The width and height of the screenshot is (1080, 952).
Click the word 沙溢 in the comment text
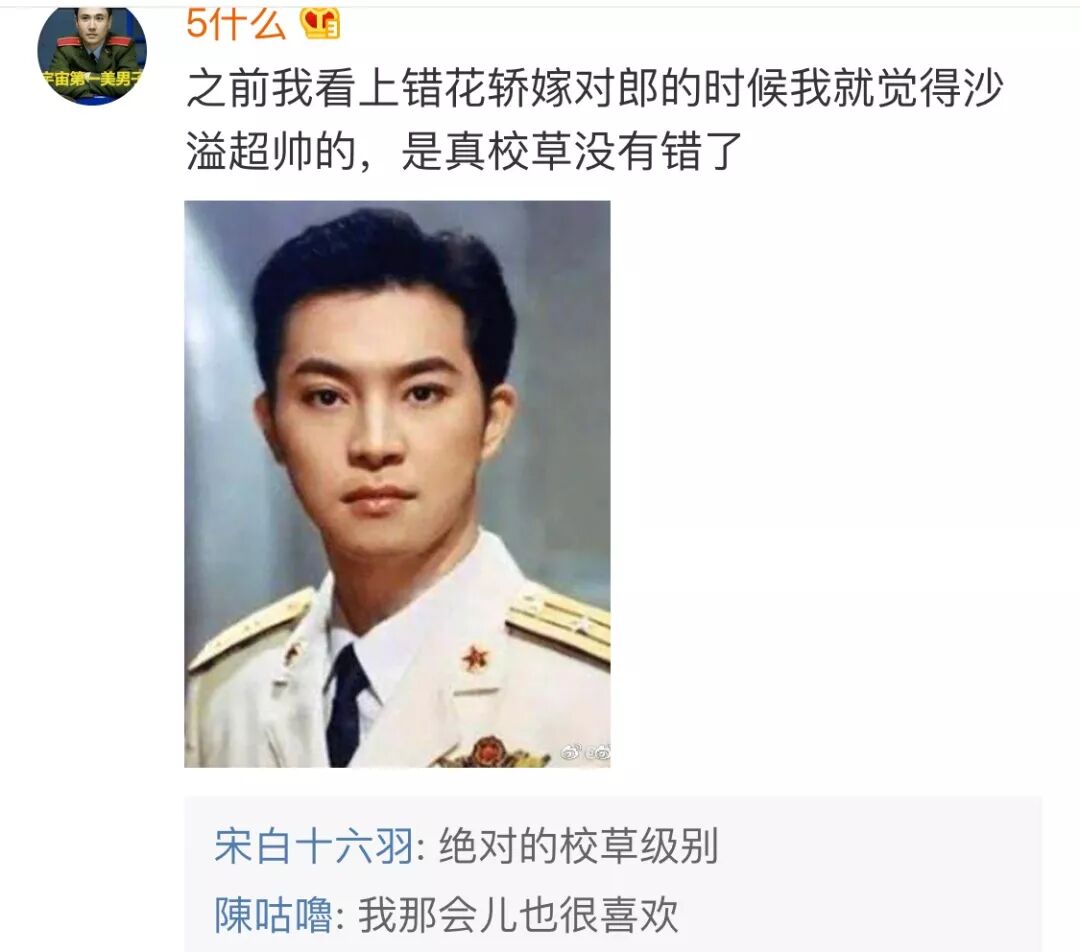click(x=984, y=90)
